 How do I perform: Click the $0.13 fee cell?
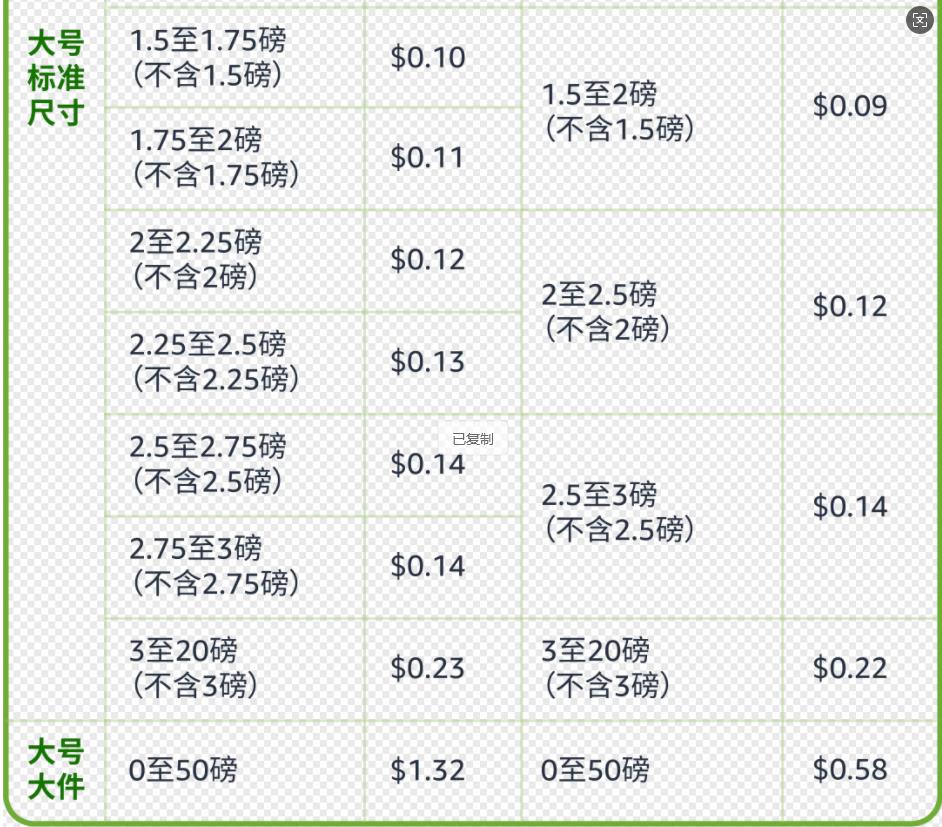443,363
